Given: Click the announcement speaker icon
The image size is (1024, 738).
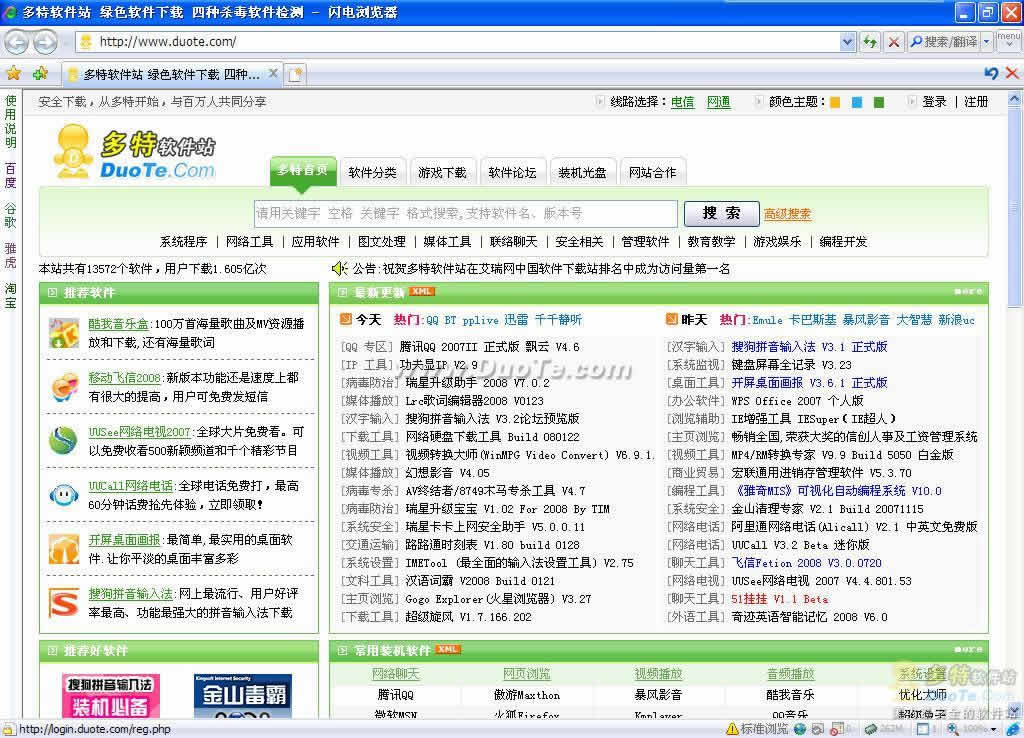Looking at the screenshot, I should [x=339, y=268].
